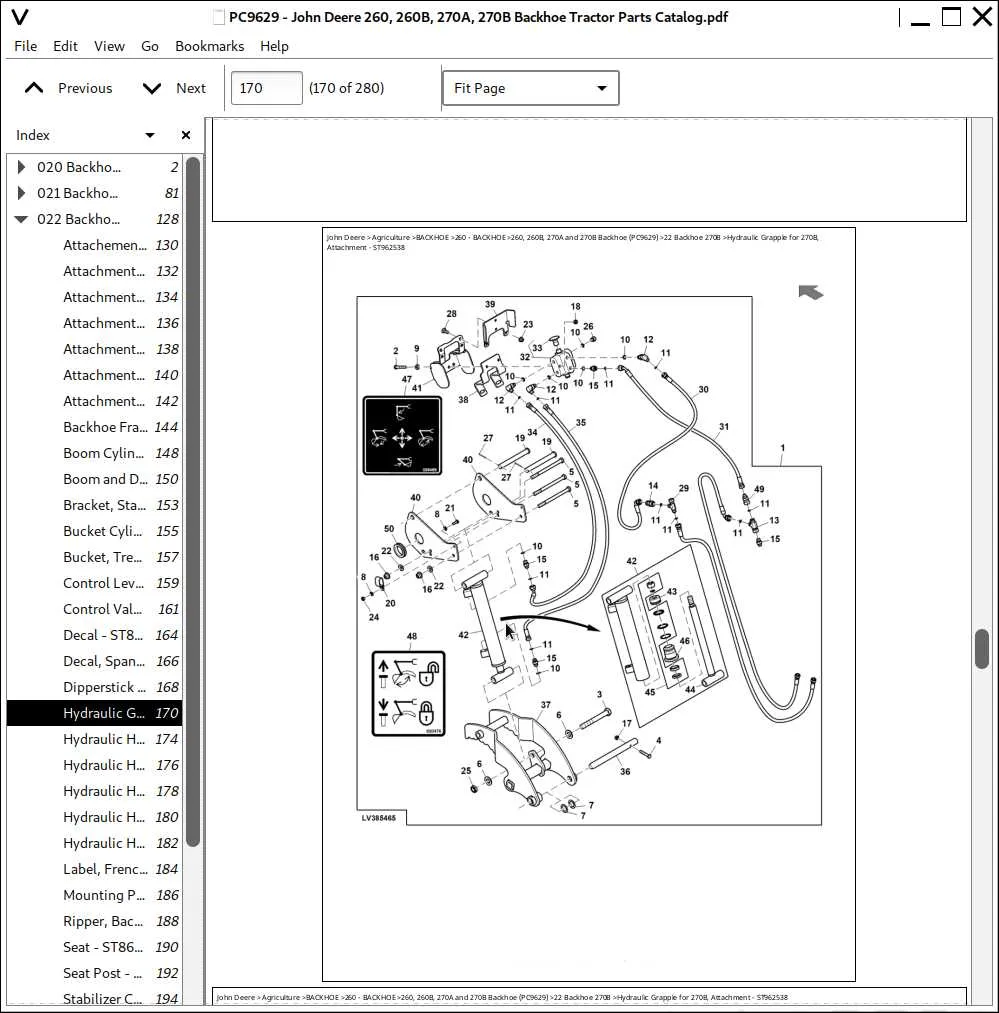Open the View menu
The image size is (999, 1013).
click(109, 46)
